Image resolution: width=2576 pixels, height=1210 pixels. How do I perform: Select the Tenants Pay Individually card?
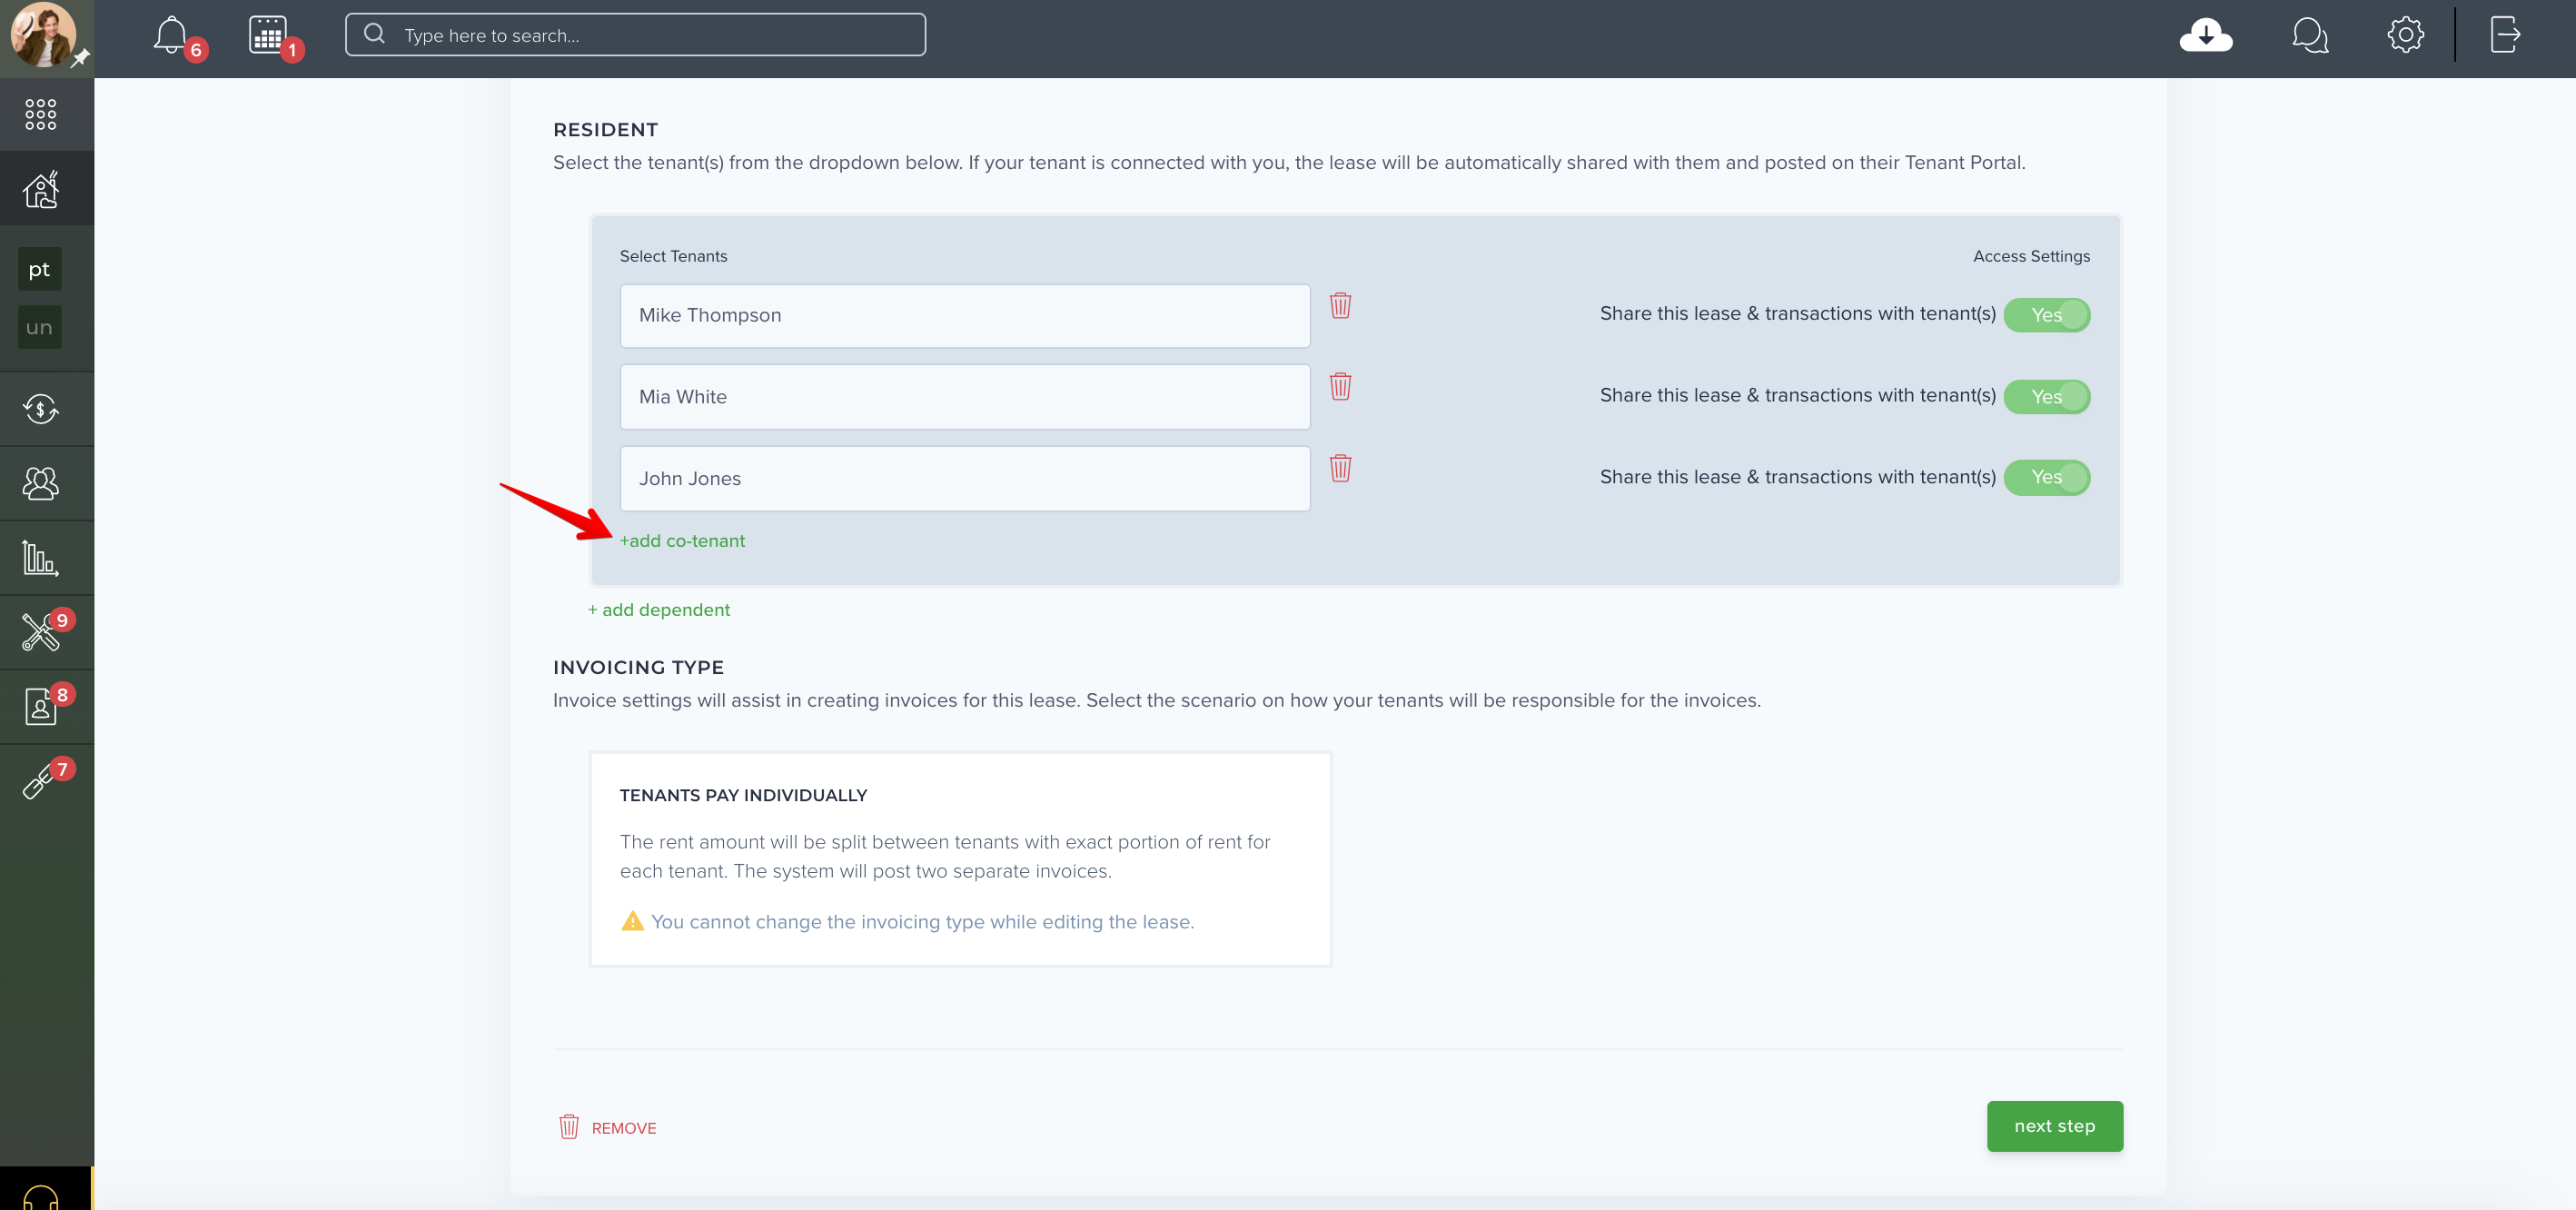[960, 859]
